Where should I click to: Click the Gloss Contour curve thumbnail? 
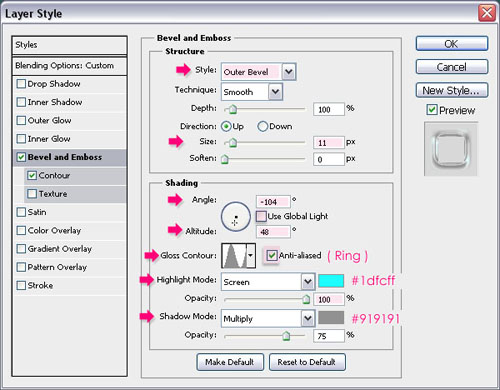pyautogui.click(x=234, y=256)
